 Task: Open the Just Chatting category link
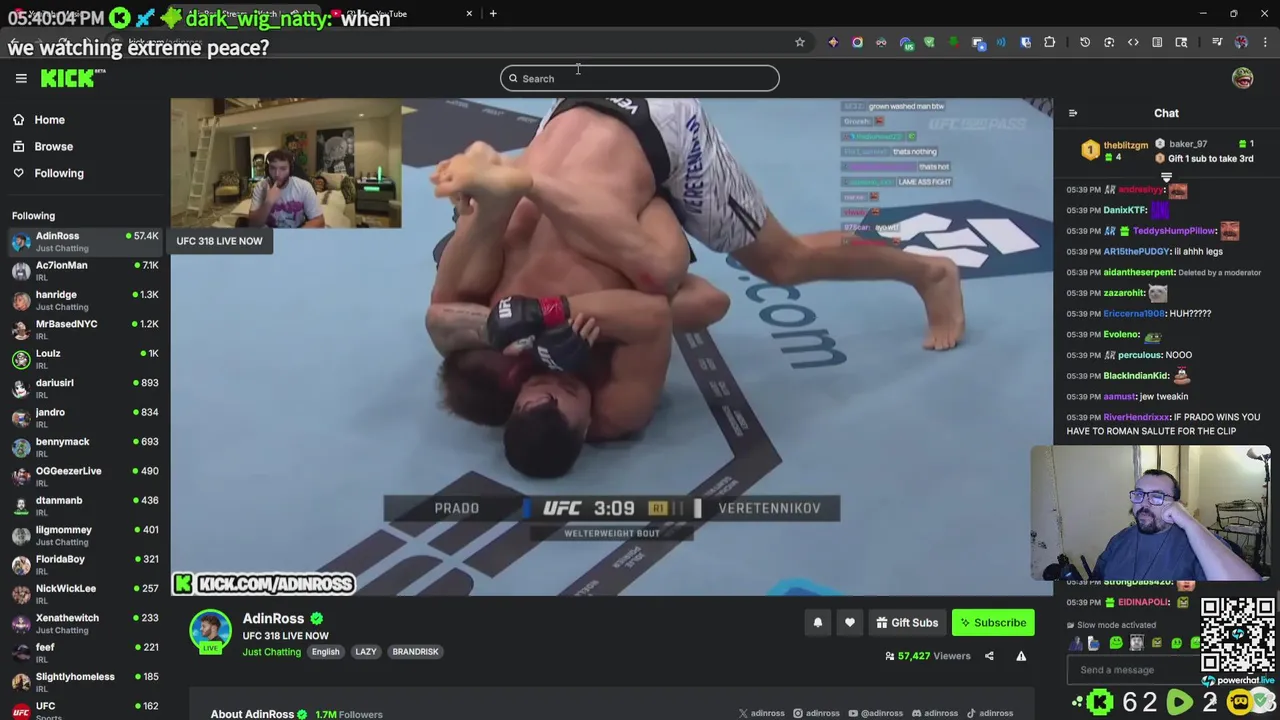click(x=271, y=652)
